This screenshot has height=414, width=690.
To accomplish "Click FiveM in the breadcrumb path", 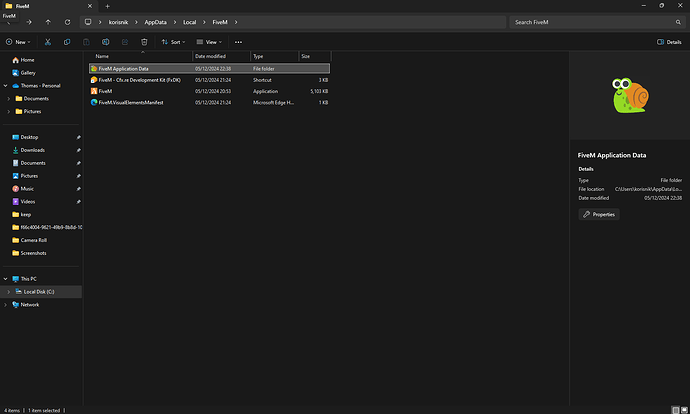I will pyautogui.click(x=220, y=22).
